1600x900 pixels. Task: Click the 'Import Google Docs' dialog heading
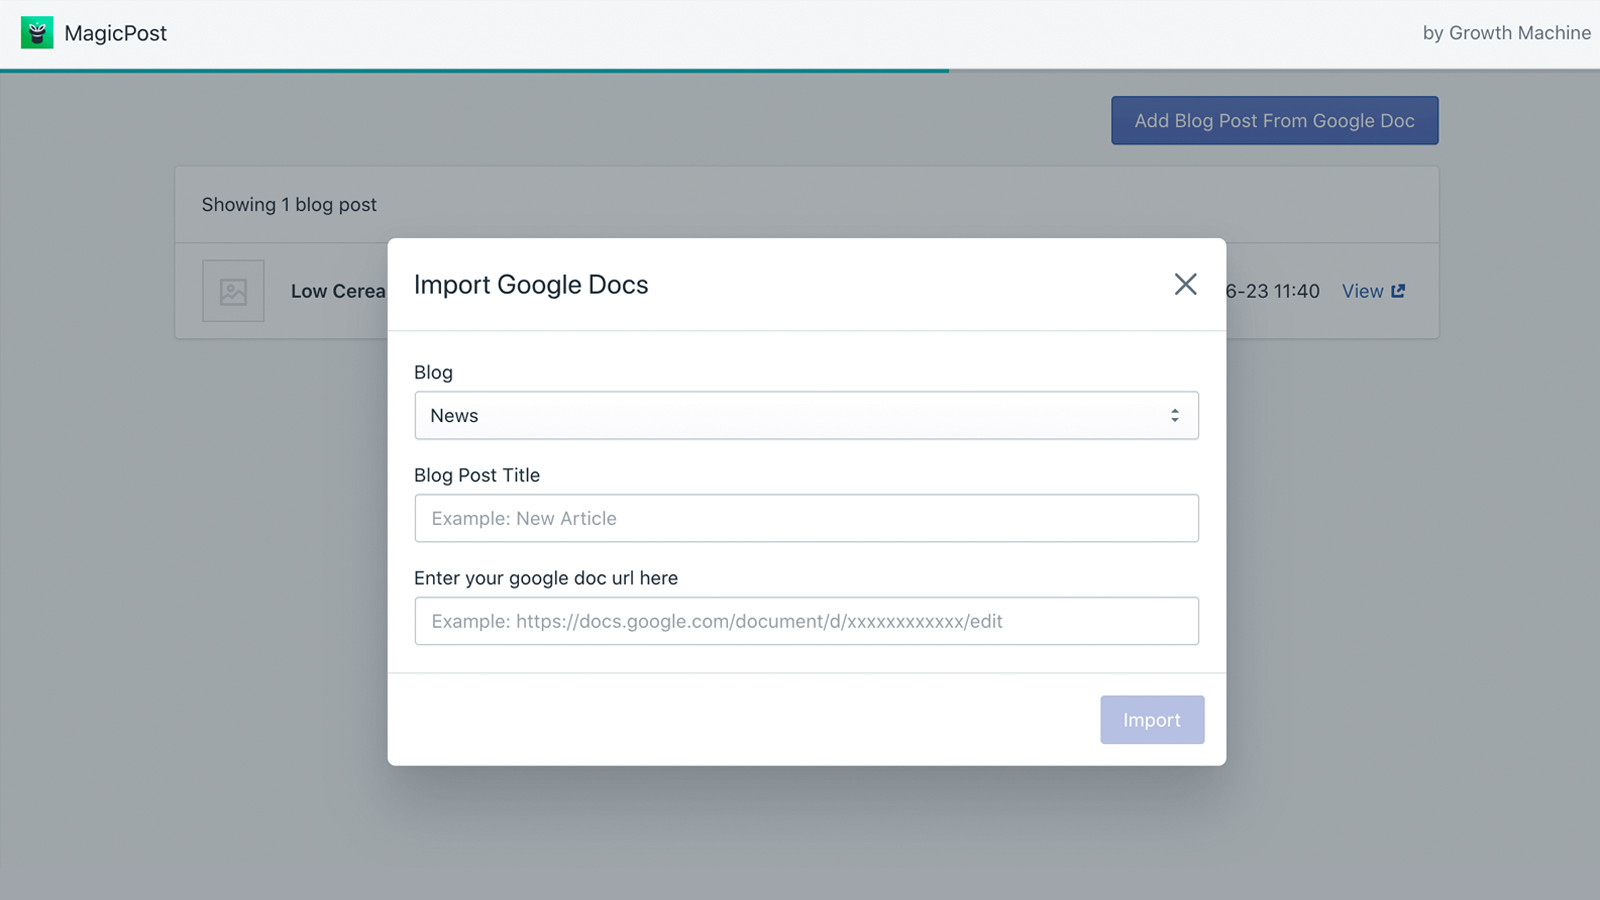pos(531,285)
